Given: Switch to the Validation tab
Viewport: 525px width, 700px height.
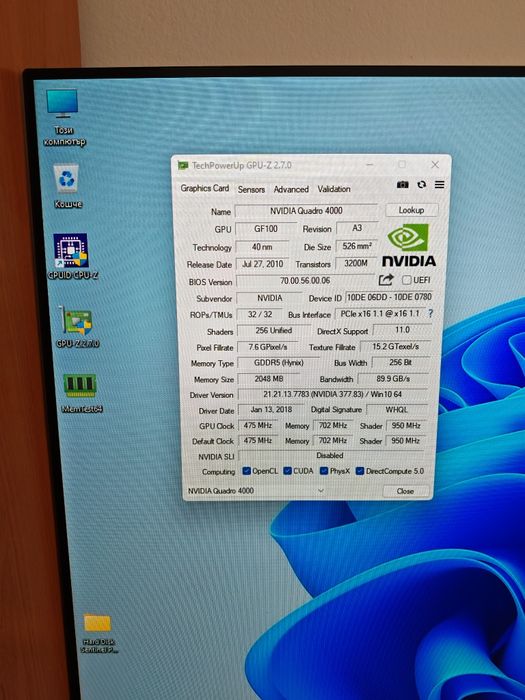Looking at the screenshot, I should pyautogui.click(x=334, y=189).
